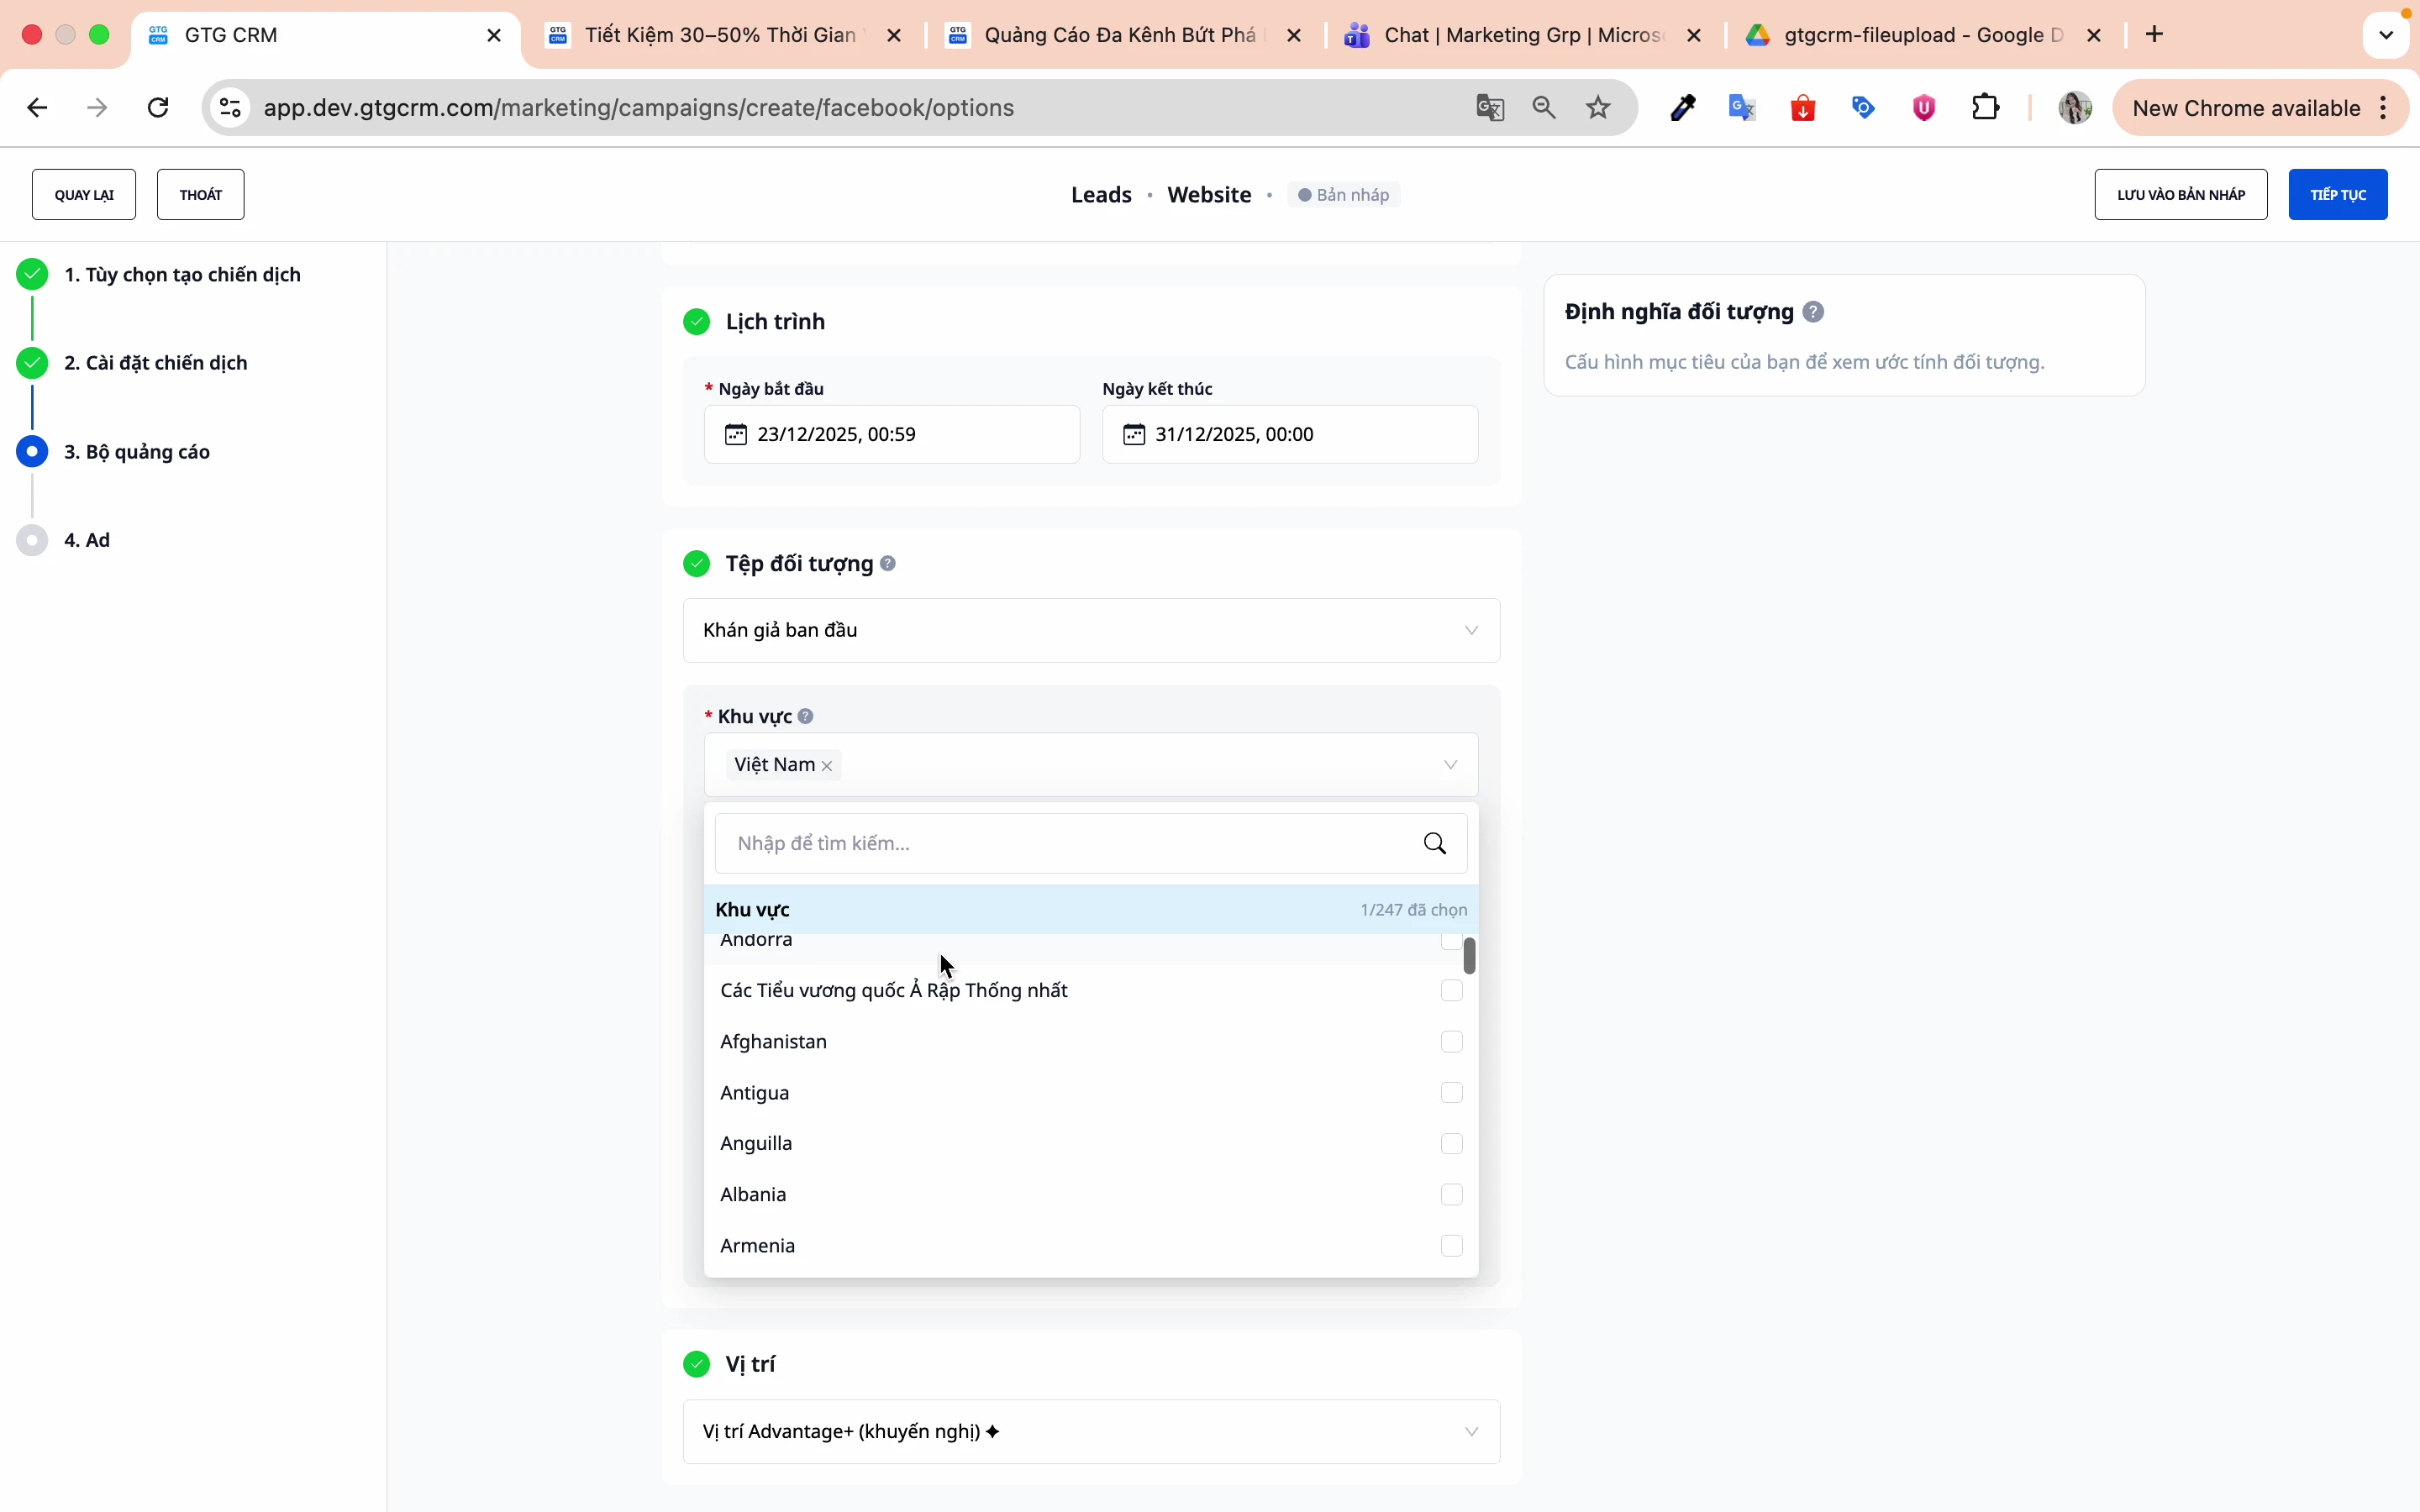
Task: Click the help icon beside Tệp đối tượng
Action: [888, 564]
